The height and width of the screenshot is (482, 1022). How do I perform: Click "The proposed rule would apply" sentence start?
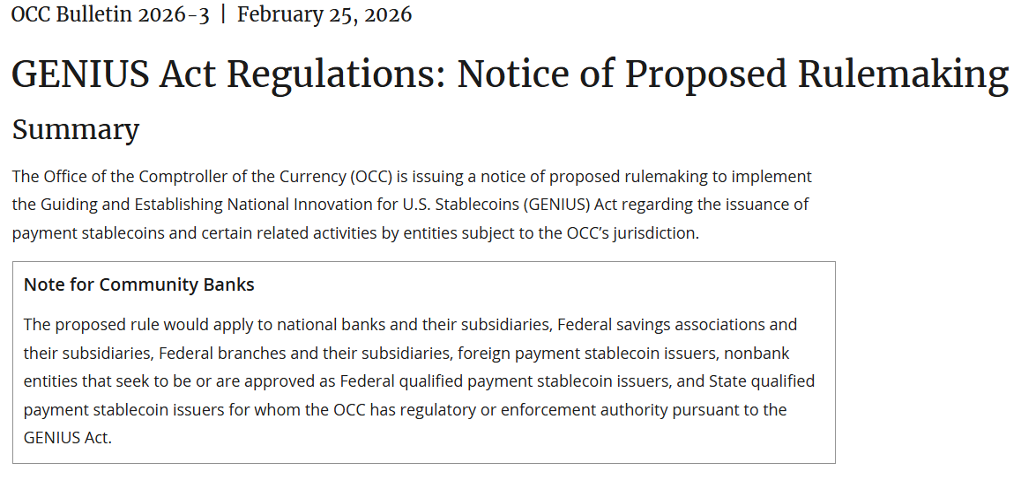pos(130,325)
